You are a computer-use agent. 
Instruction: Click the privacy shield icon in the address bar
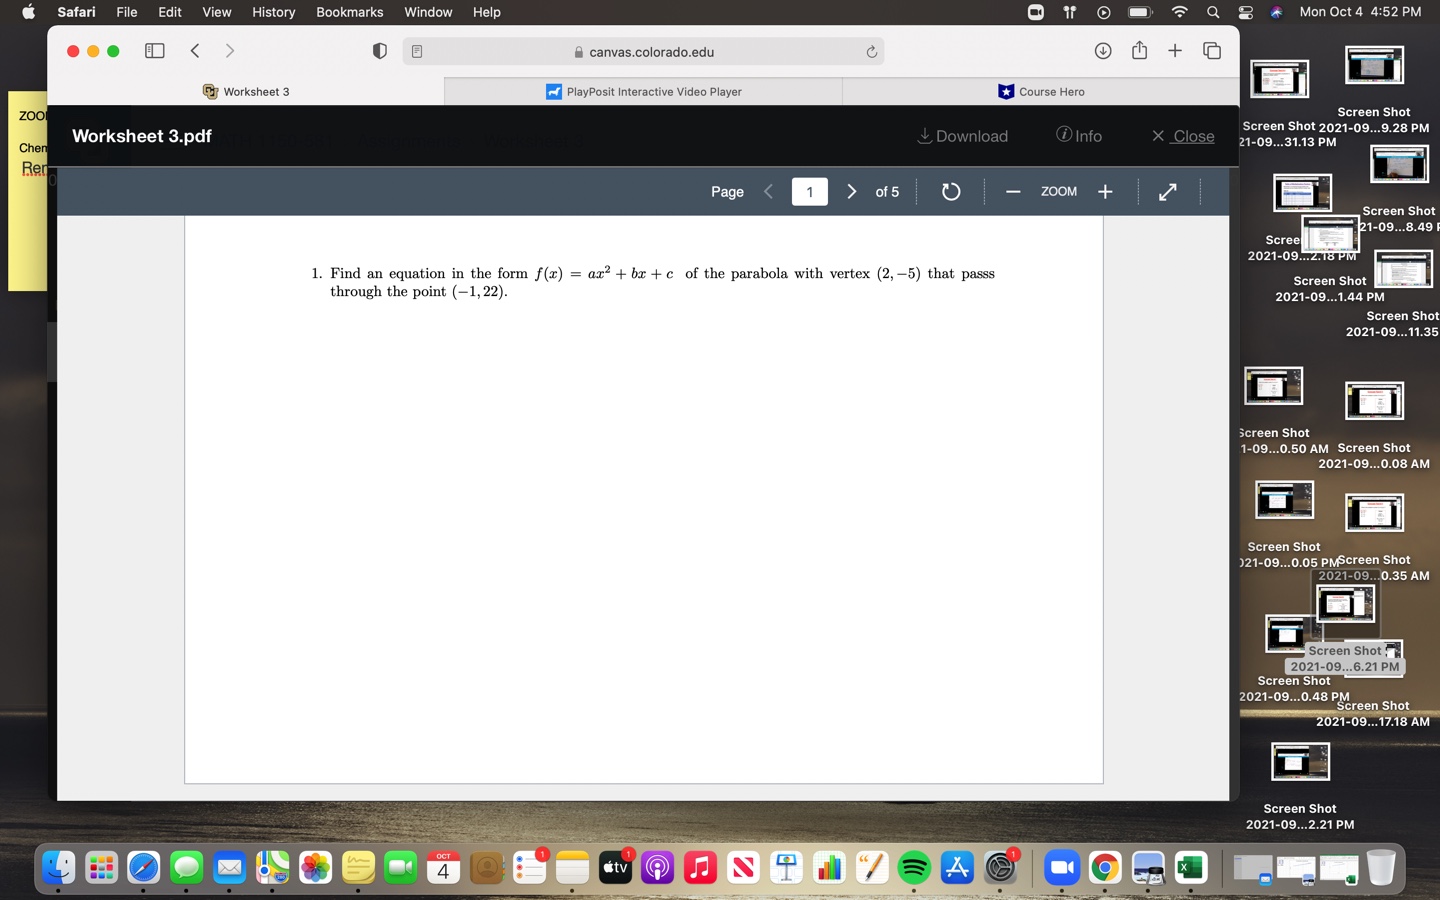379,51
